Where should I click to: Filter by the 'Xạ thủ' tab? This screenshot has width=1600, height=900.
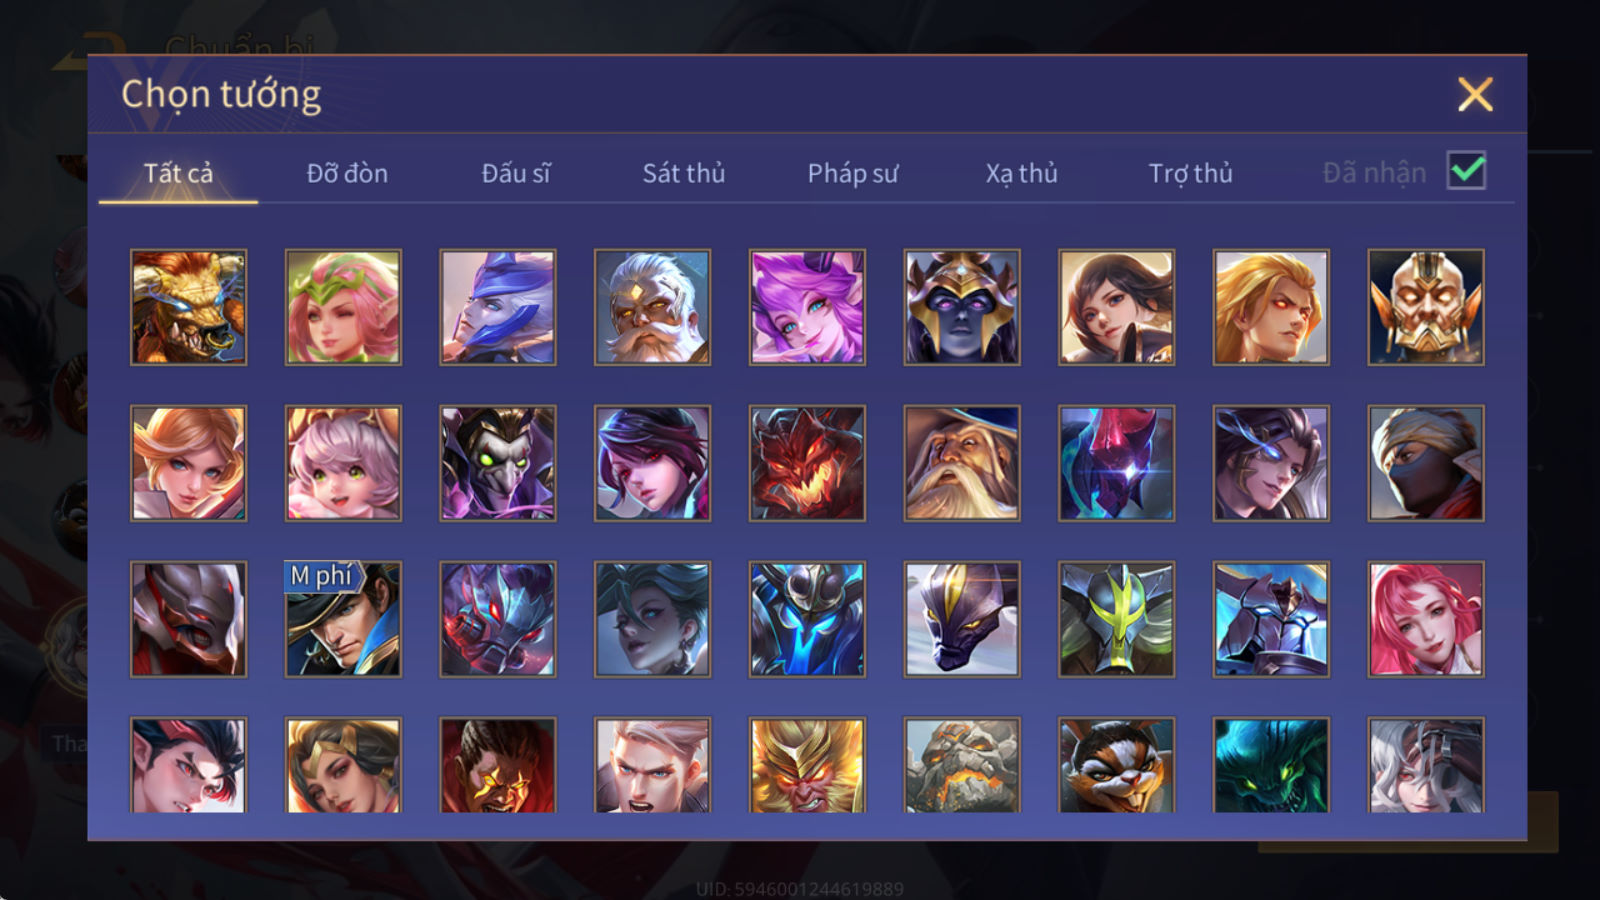click(x=1021, y=173)
